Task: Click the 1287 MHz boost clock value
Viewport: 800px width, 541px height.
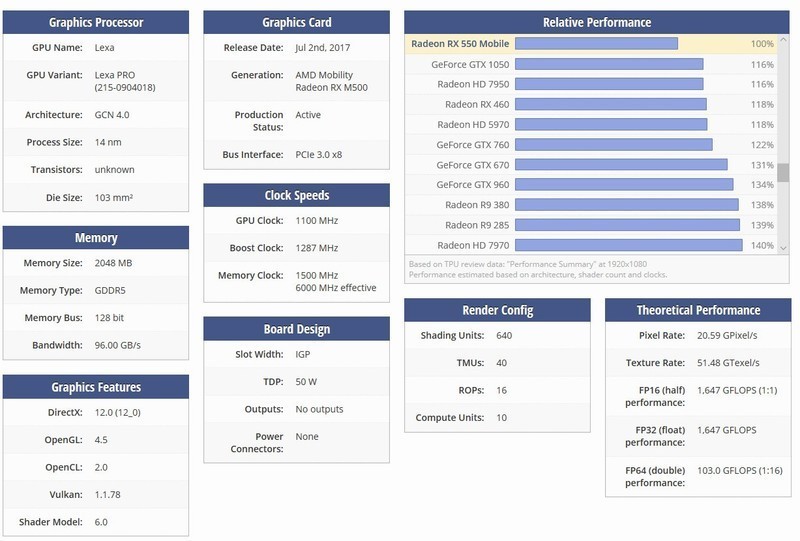Action: tap(316, 248)
